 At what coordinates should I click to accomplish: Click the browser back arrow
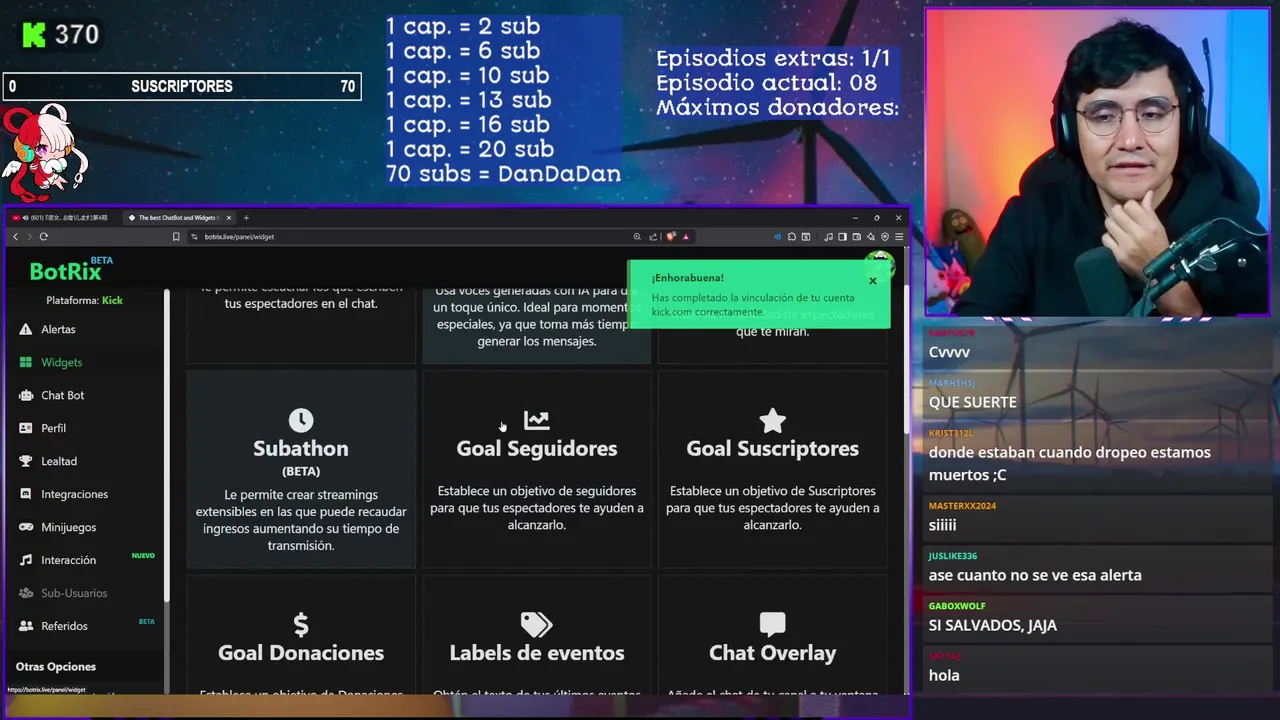pos(15,237)
